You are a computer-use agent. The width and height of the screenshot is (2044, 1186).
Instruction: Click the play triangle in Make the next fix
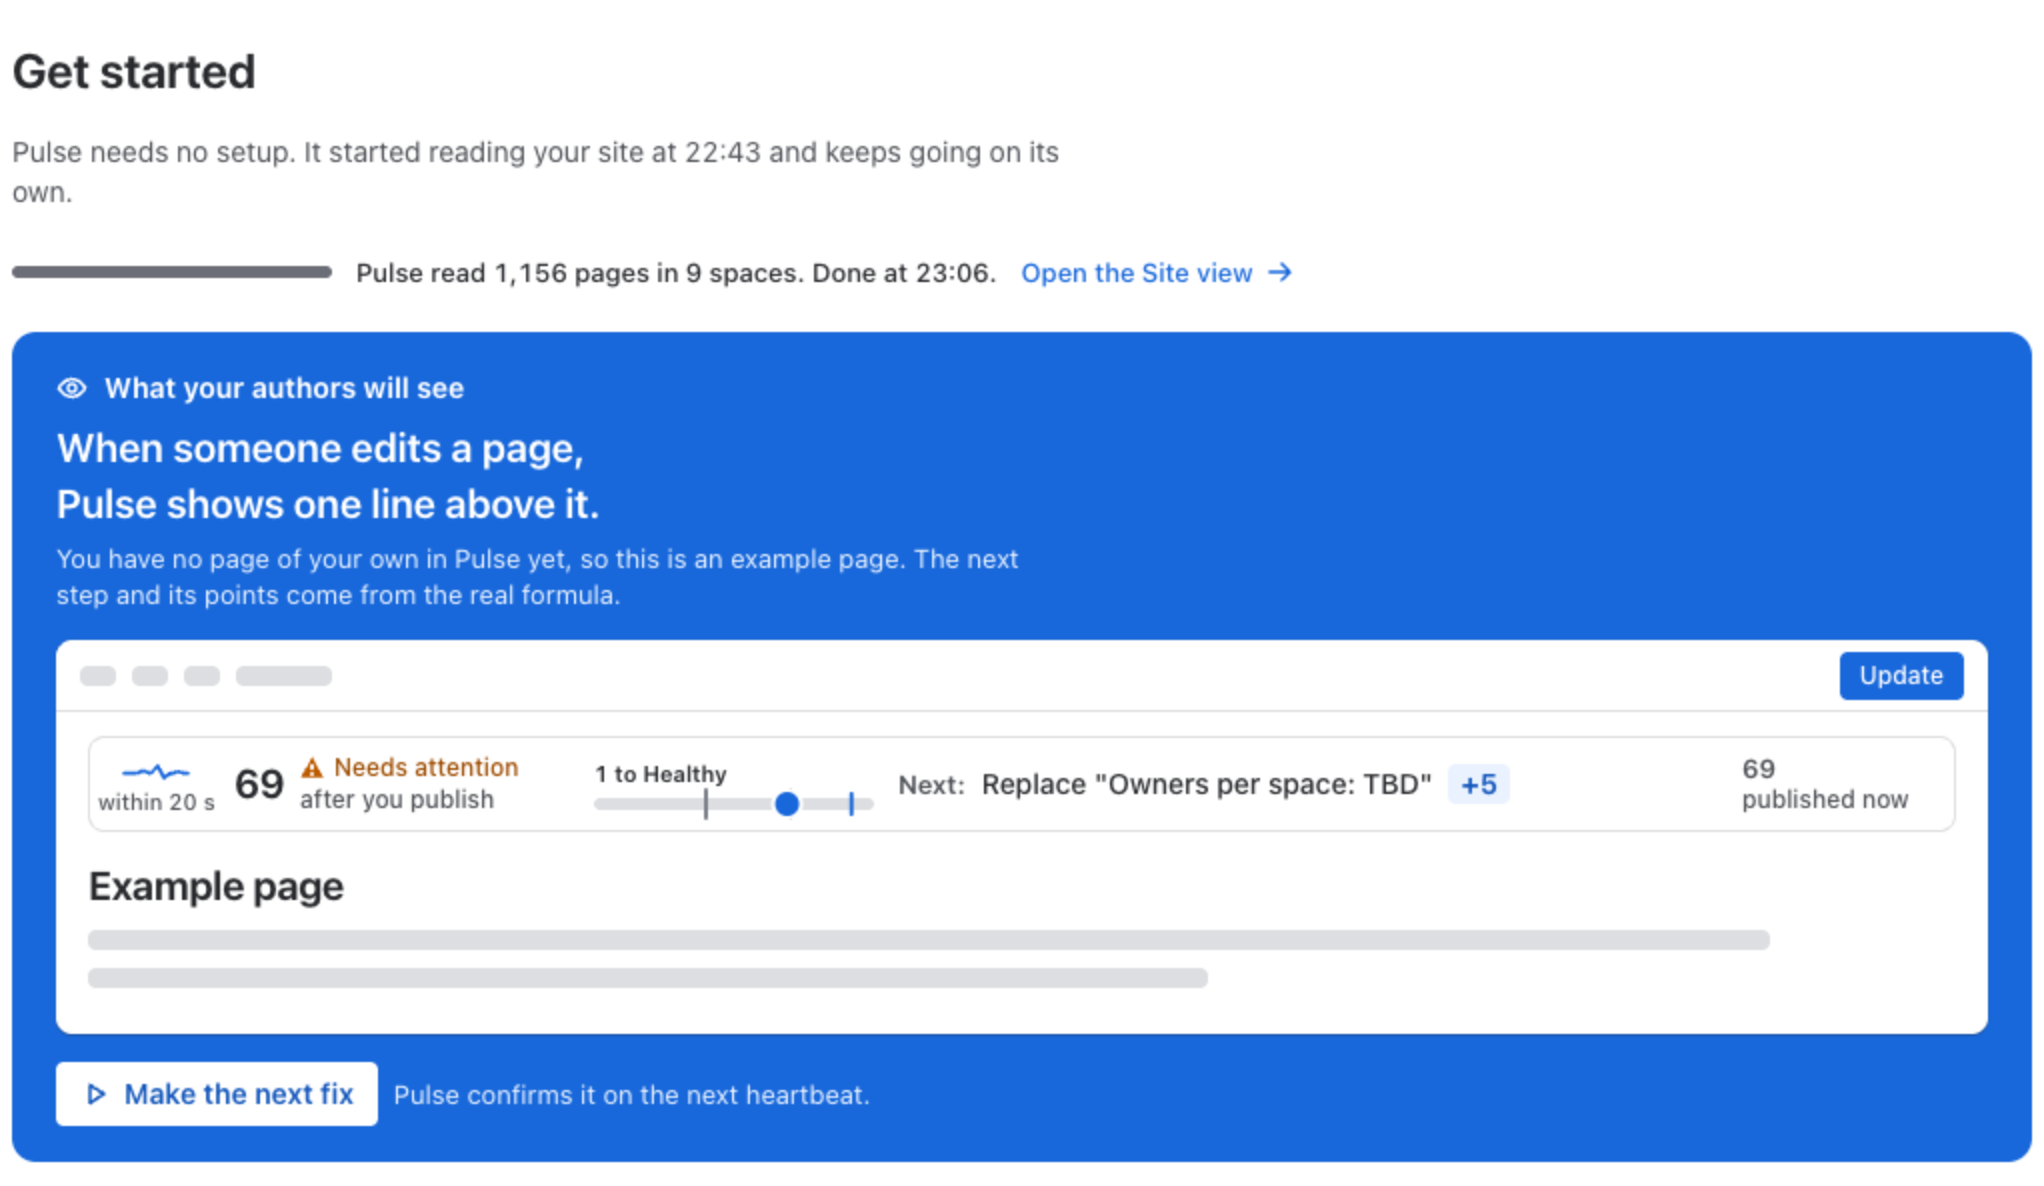(96, 1094)
